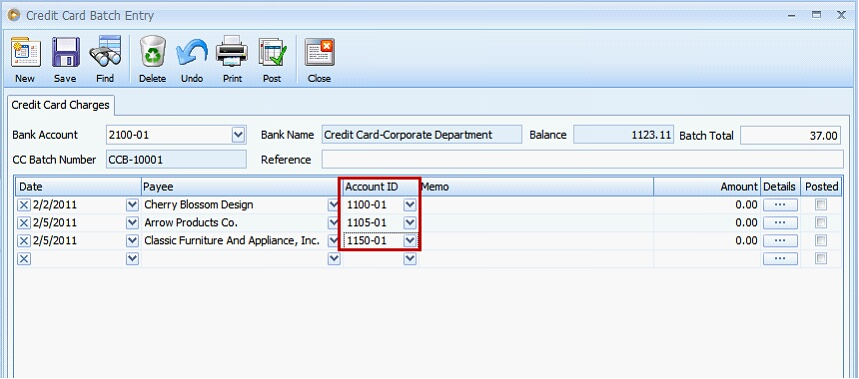Toggle Posted checkbox for Cherry Blossom Design
859x379 pixels.
(x=821, y=205)
